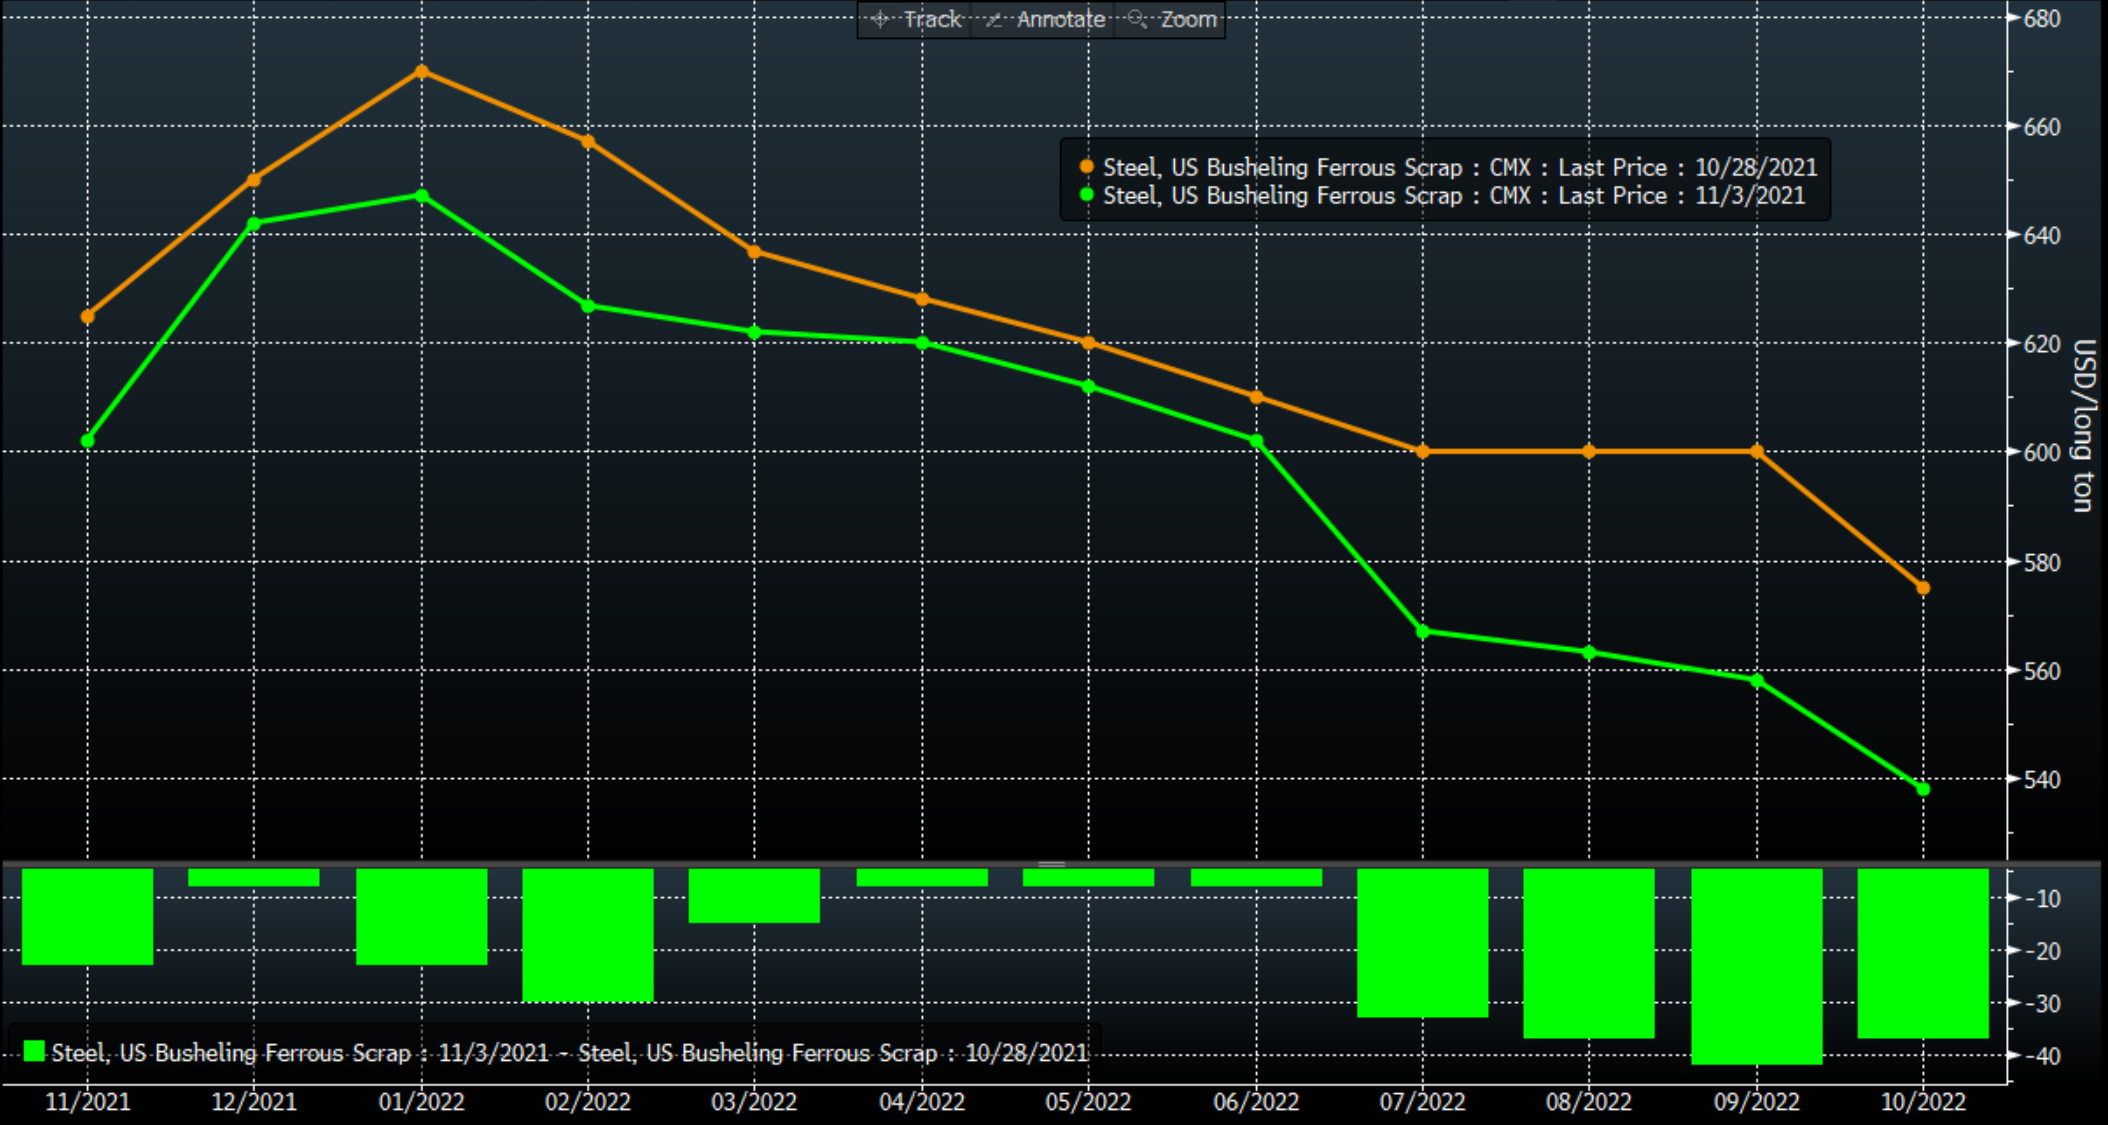The image size is (2108, 1125).
Task: Click orange legend dot for 10/28/2021 series
Action: click(1086, 167)
